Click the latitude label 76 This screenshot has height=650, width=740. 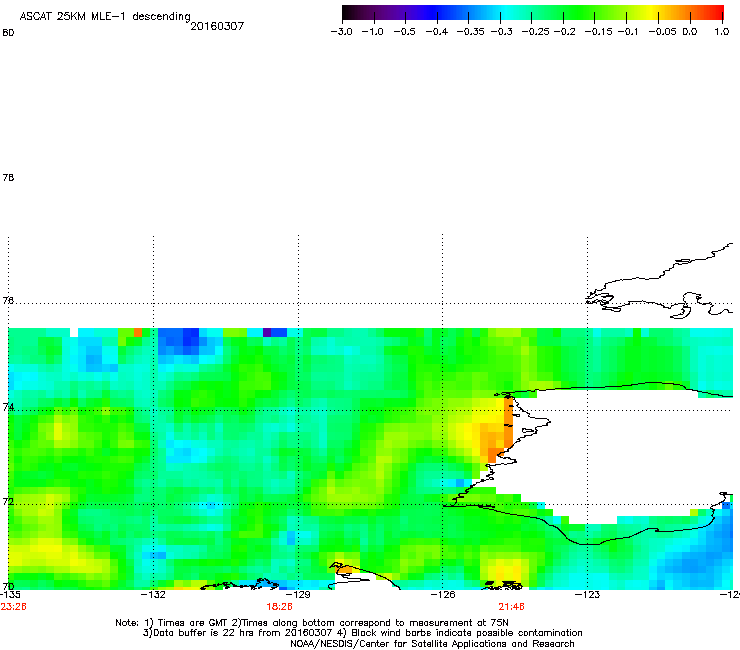8,300
